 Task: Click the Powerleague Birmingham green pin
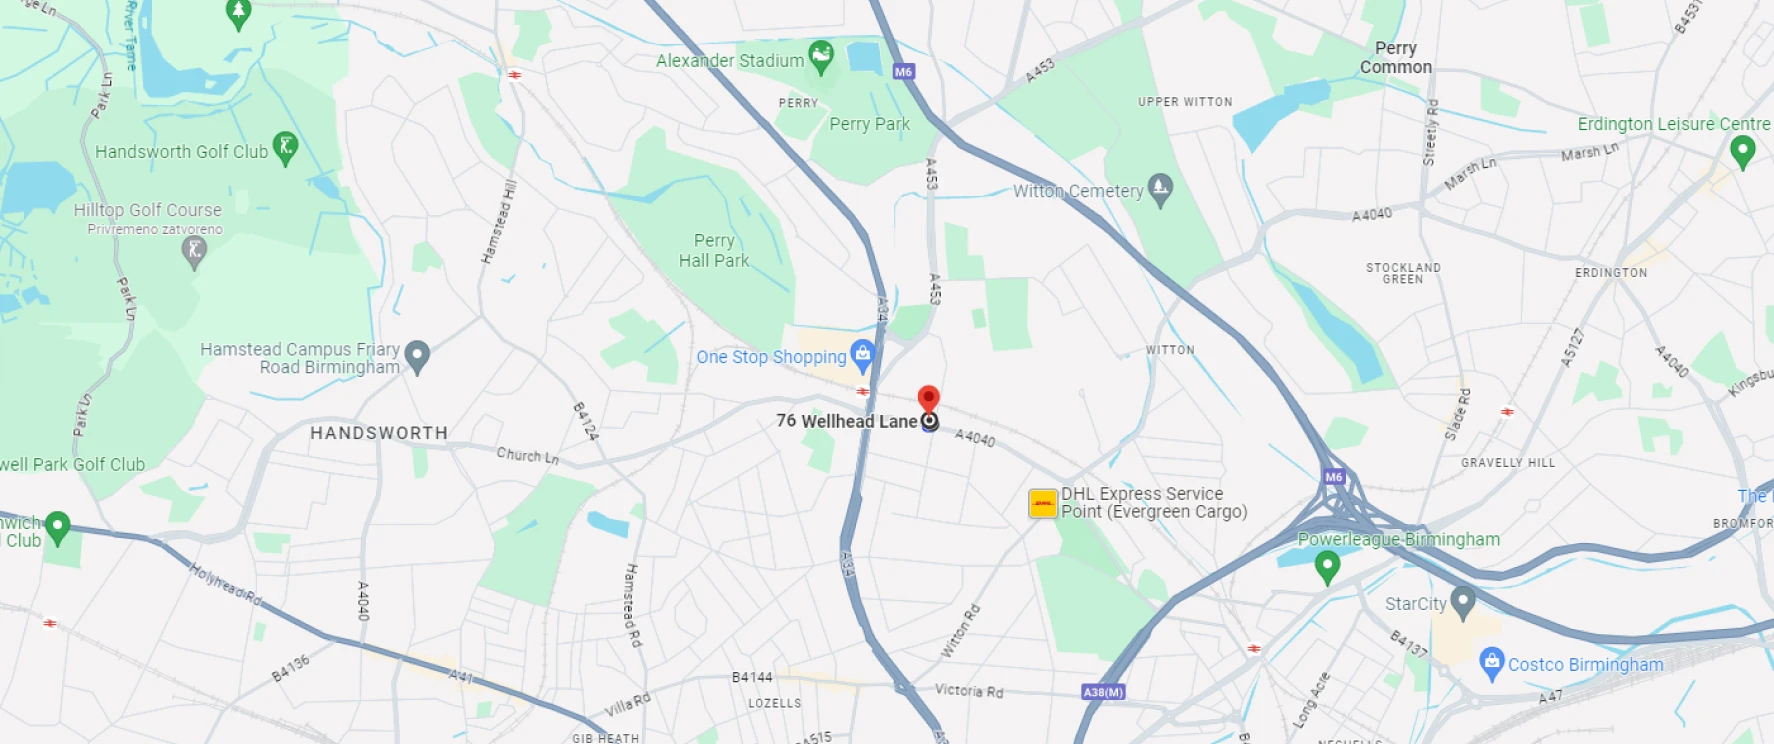point(1327,567)
